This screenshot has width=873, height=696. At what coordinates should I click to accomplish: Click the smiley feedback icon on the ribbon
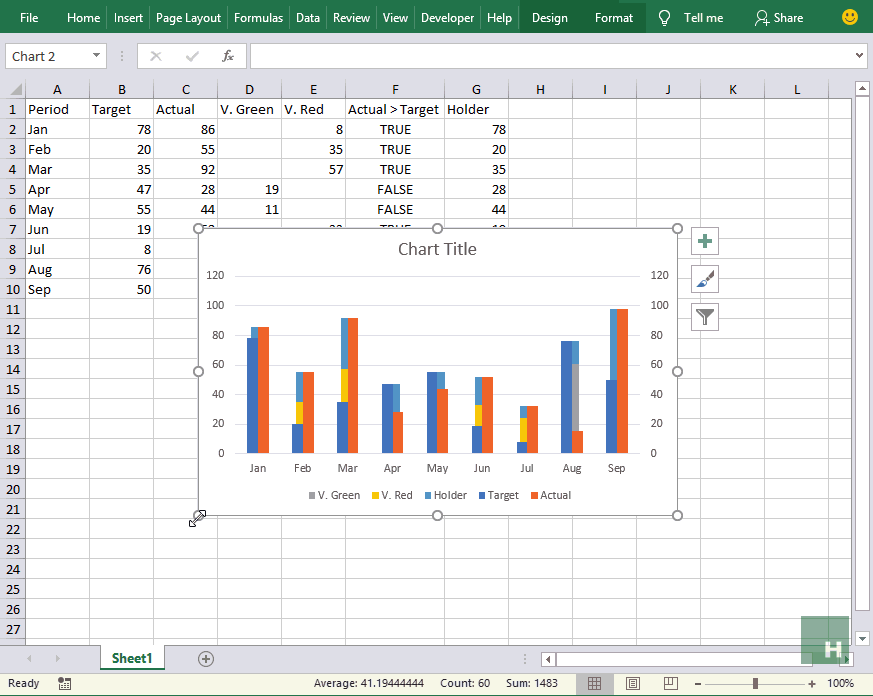849,17
